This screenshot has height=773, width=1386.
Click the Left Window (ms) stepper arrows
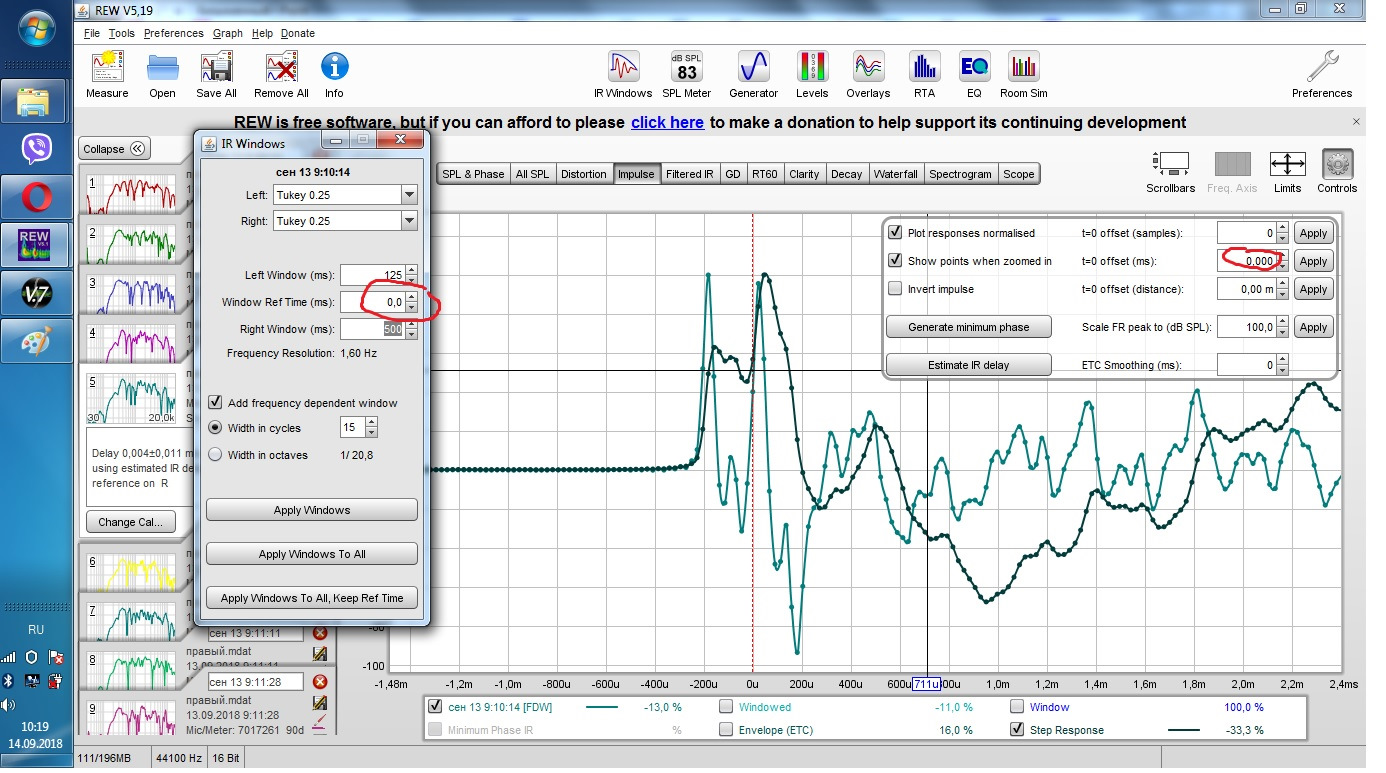(411, 274)
